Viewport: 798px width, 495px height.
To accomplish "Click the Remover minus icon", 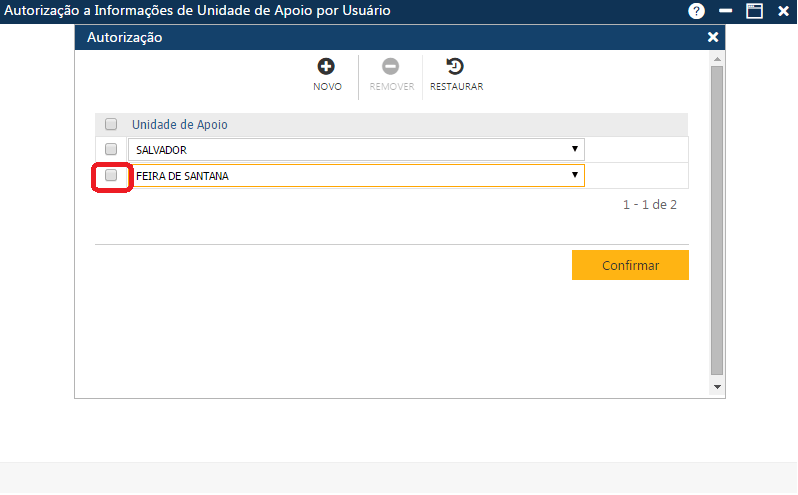I will click(391, 67).
